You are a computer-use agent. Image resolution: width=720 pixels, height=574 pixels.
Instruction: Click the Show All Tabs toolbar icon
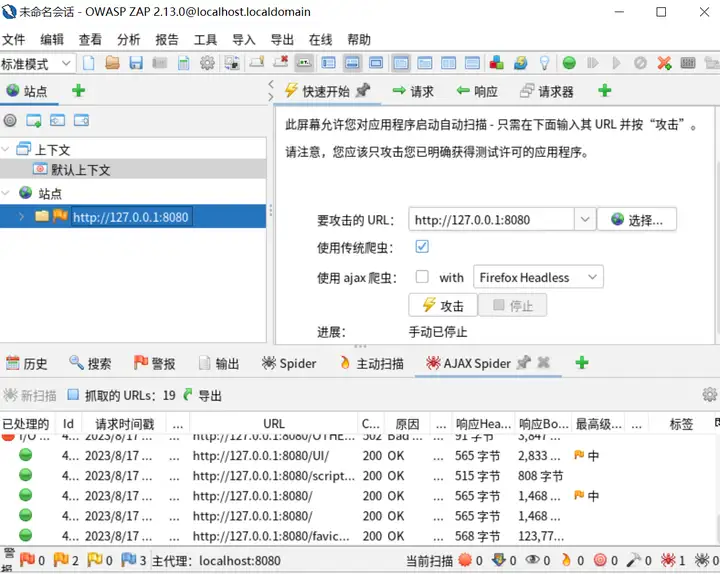pos(257,62)
